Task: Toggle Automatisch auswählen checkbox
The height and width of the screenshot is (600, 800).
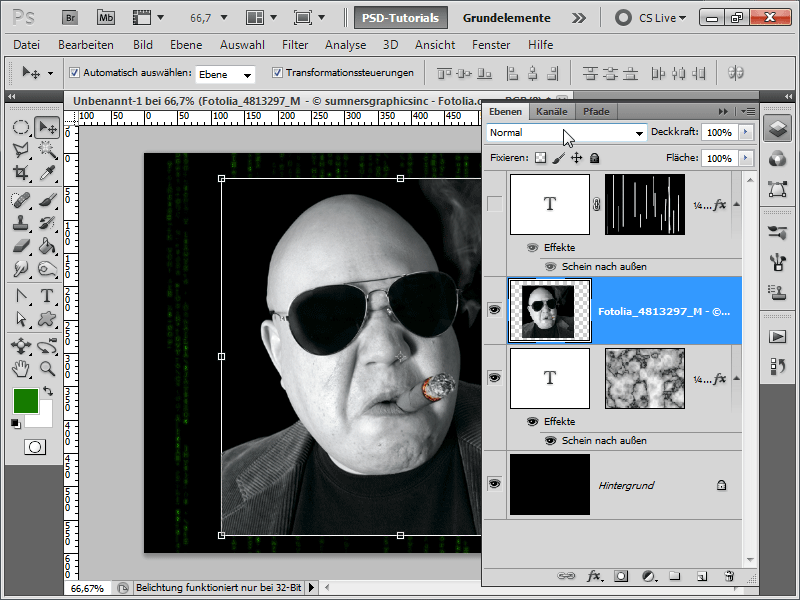Action: [74, 72]
